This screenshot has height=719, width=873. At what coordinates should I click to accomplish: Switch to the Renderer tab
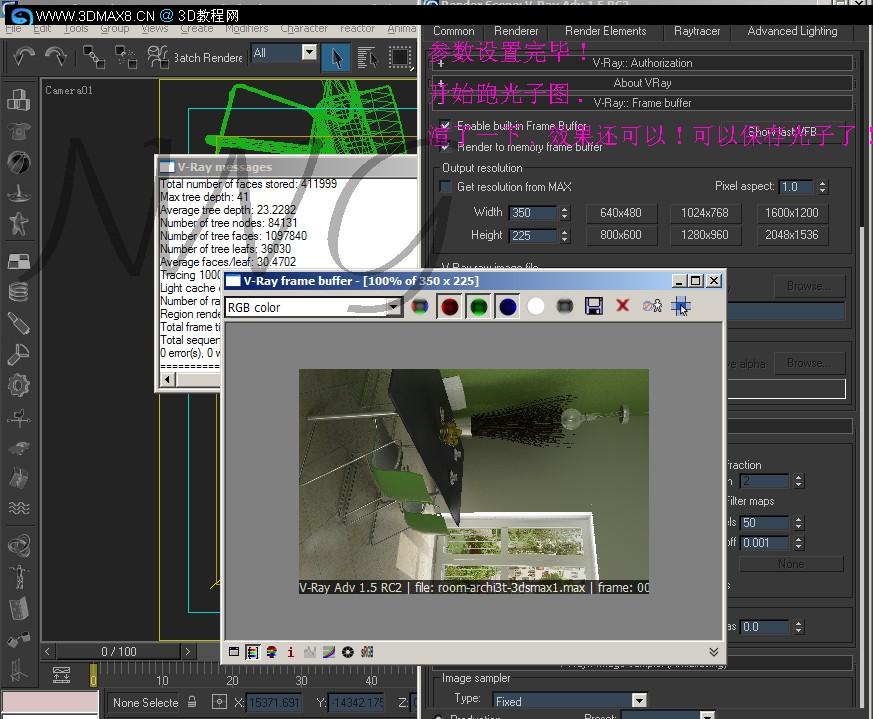tap(516, 31)
